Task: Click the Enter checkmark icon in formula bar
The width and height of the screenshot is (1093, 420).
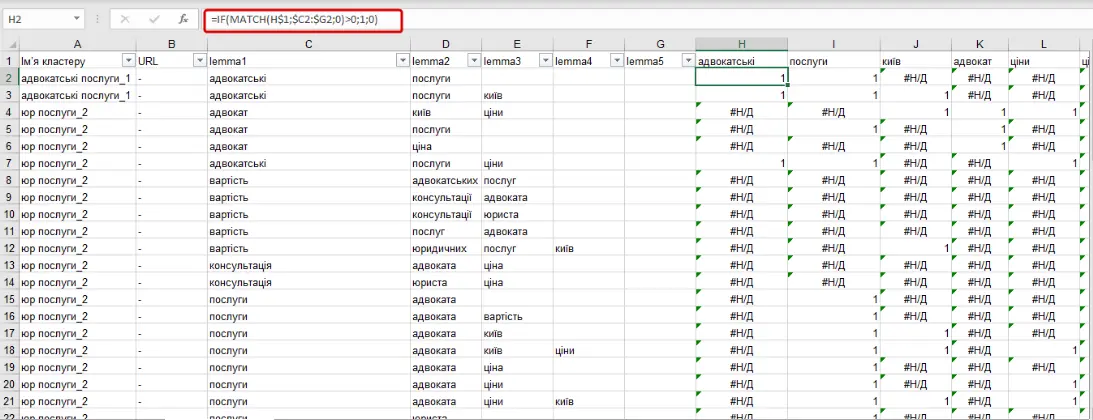Action: pyautogui.click(x=154, y=20)
